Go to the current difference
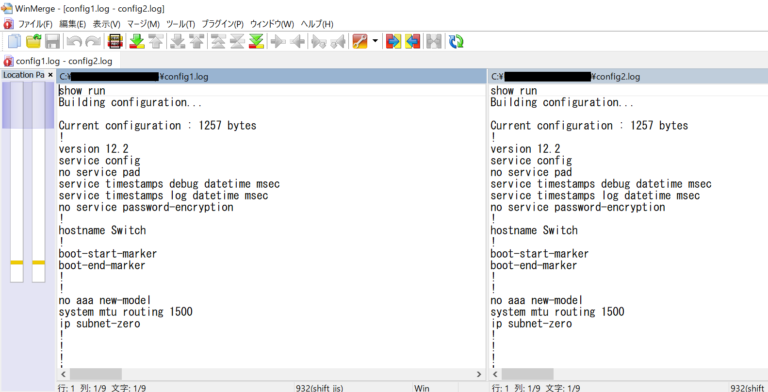 (237, 42)
